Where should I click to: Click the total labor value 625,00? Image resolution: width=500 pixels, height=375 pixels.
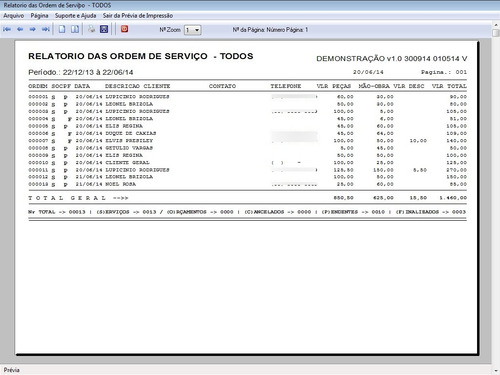pos(383,198)
